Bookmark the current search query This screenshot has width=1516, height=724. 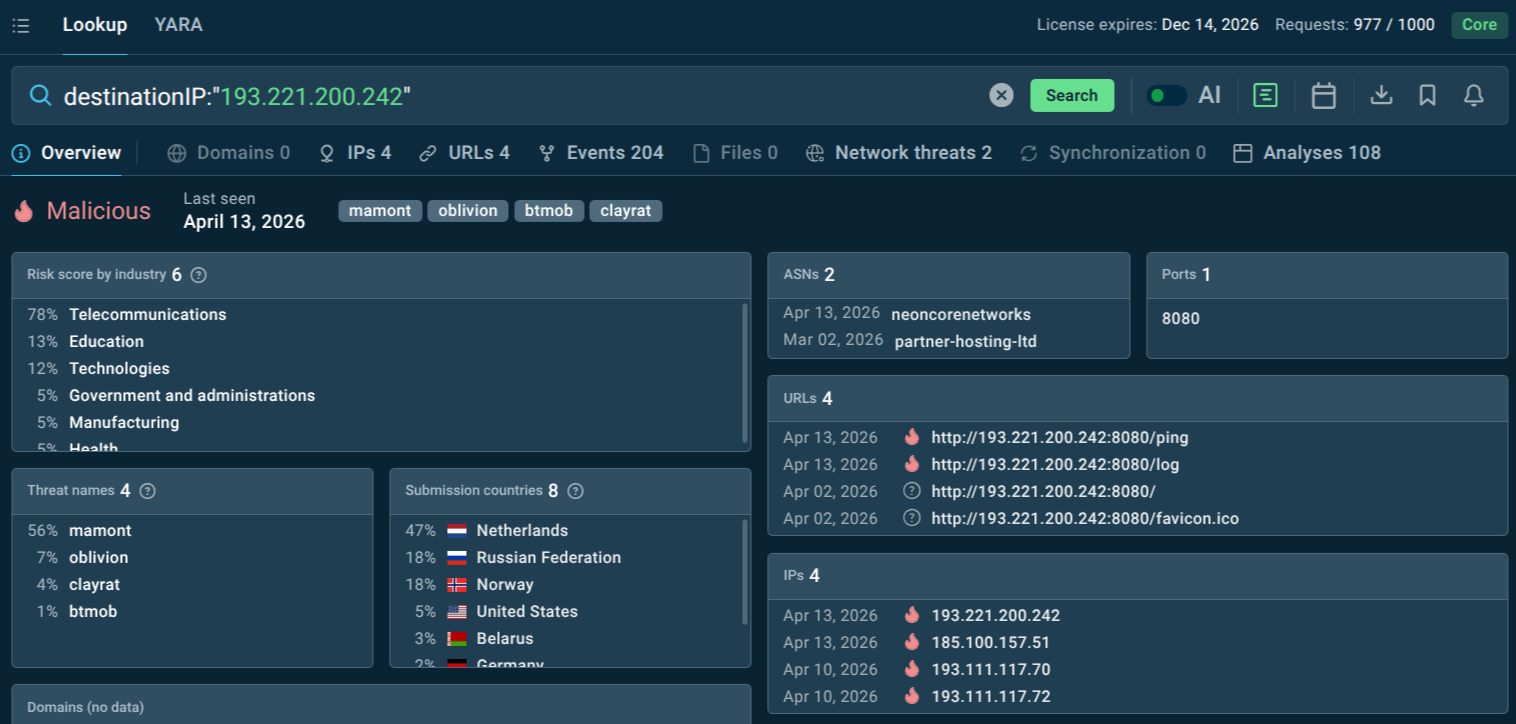[1427, 95]
